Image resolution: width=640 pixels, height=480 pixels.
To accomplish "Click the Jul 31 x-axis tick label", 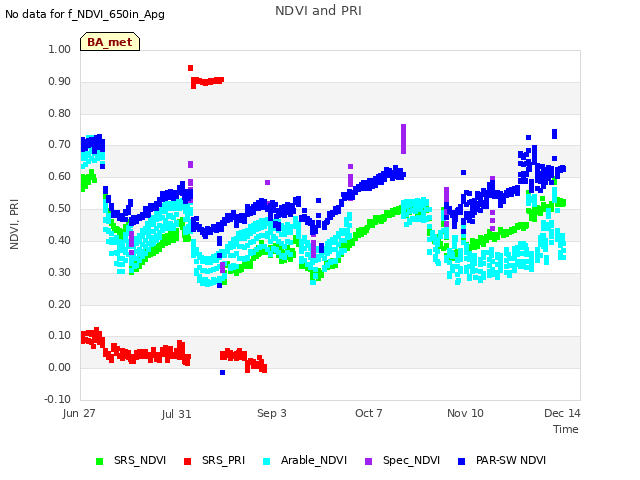I will [x=176, y=414].
